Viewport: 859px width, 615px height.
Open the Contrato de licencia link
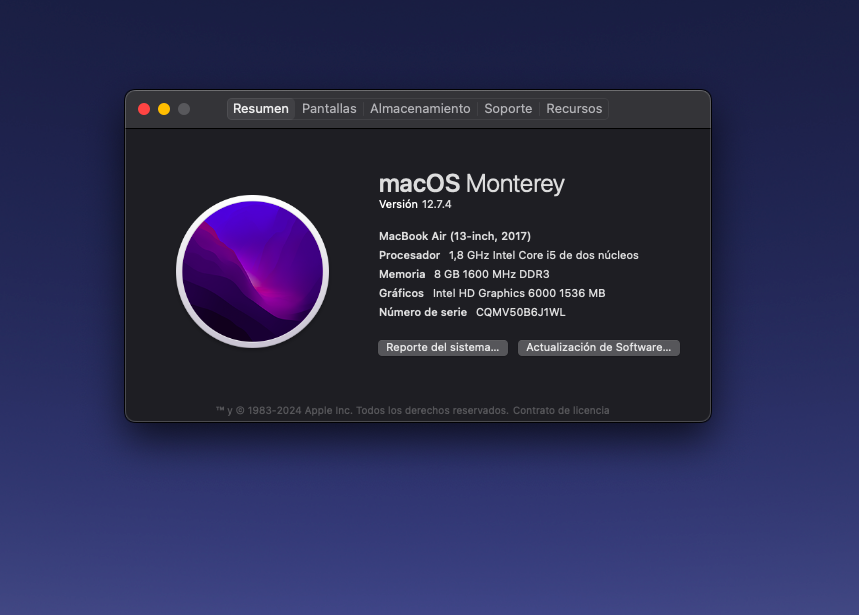click(561, 411)
